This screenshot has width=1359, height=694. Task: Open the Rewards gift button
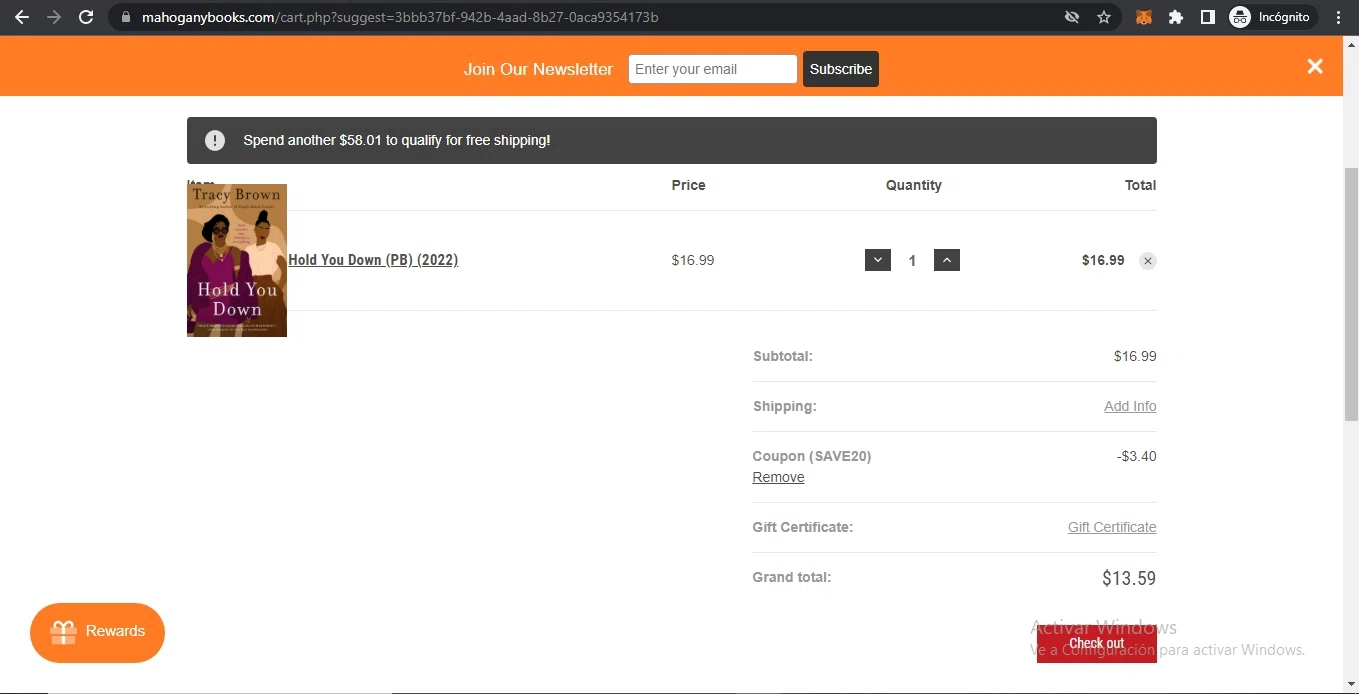click(97, 632)
